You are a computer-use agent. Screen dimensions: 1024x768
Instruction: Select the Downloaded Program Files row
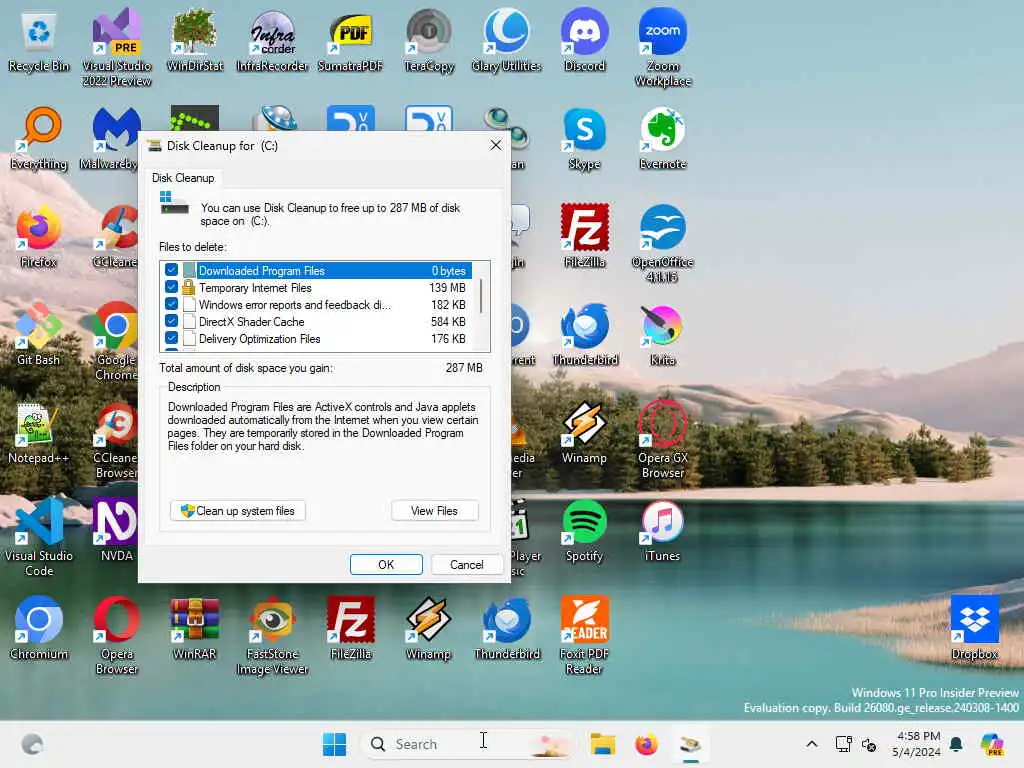[316, 270]
